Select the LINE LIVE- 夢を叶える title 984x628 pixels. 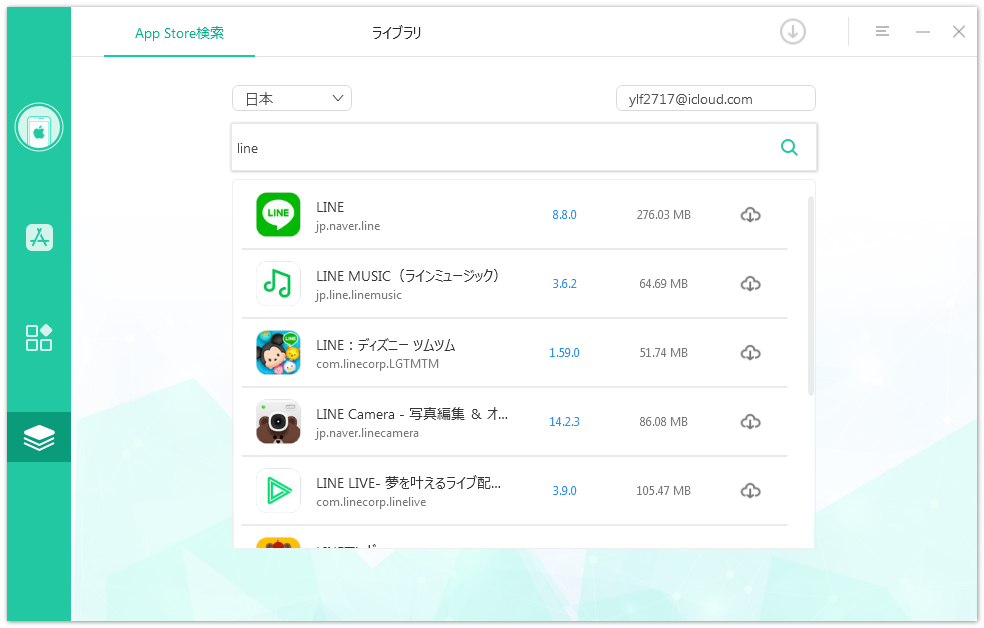pyautogui.click(x=409, y=483)
